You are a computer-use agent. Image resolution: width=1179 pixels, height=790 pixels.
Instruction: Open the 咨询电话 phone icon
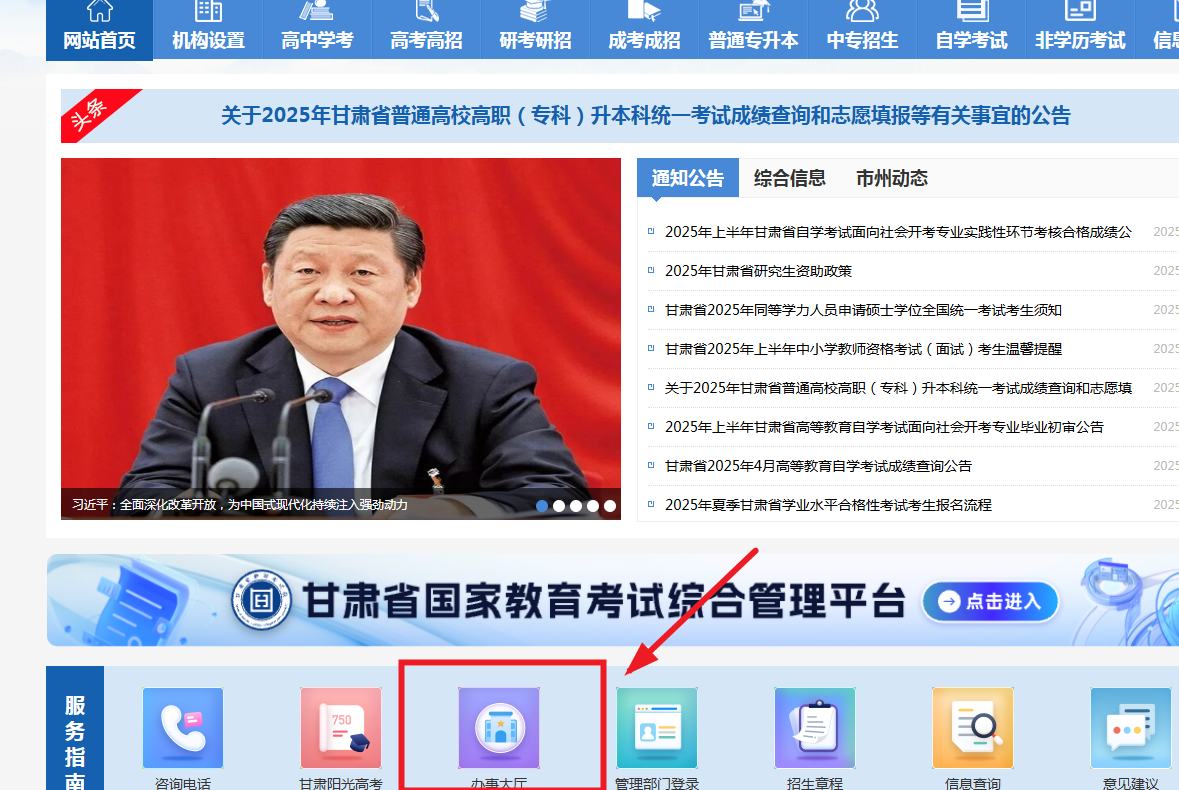pos(183,728)
